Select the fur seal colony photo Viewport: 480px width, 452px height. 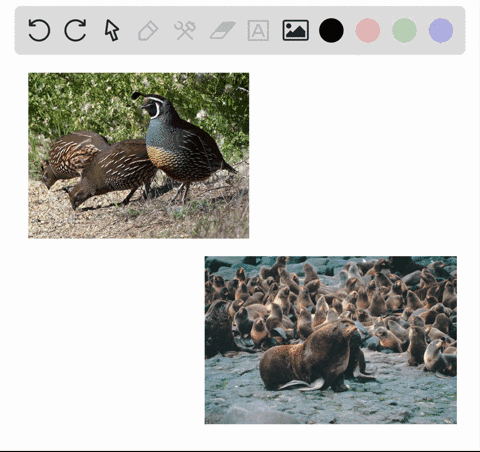point(331,340)
